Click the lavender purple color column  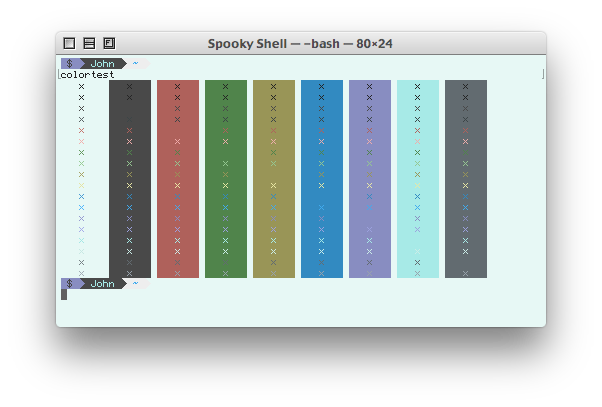click(370, 179)
